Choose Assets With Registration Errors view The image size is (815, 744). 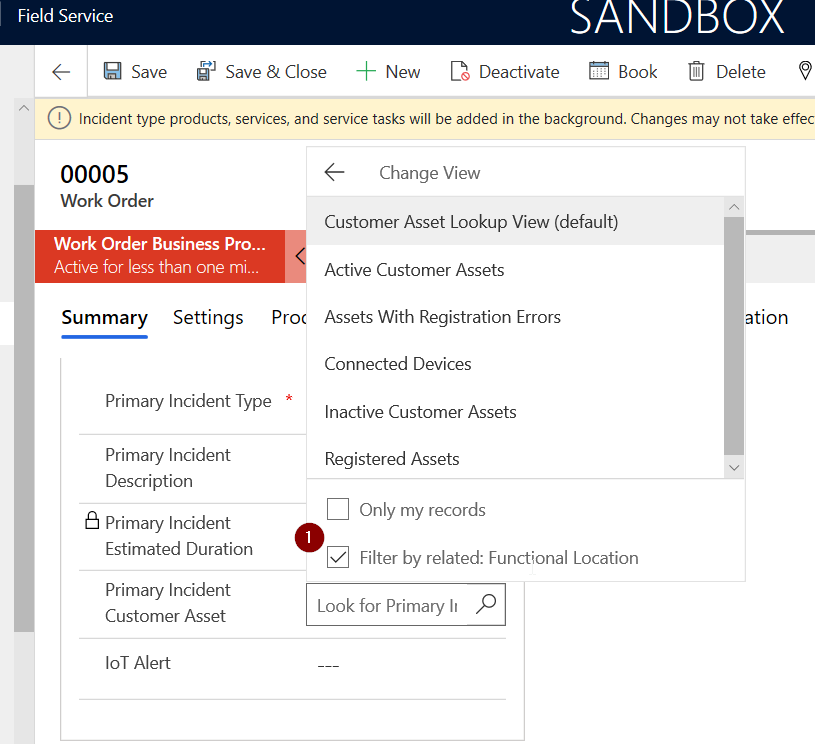click(442, 317)
